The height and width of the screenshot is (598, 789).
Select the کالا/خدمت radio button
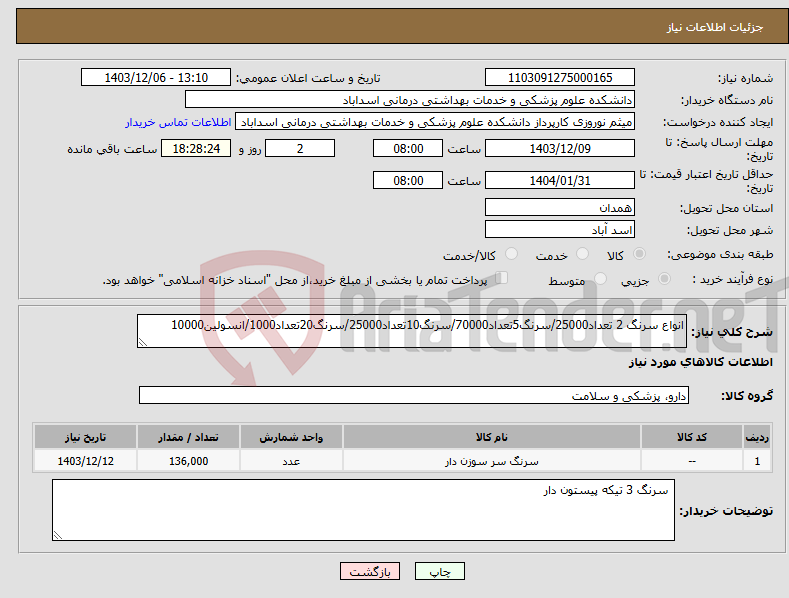(511, 254)
